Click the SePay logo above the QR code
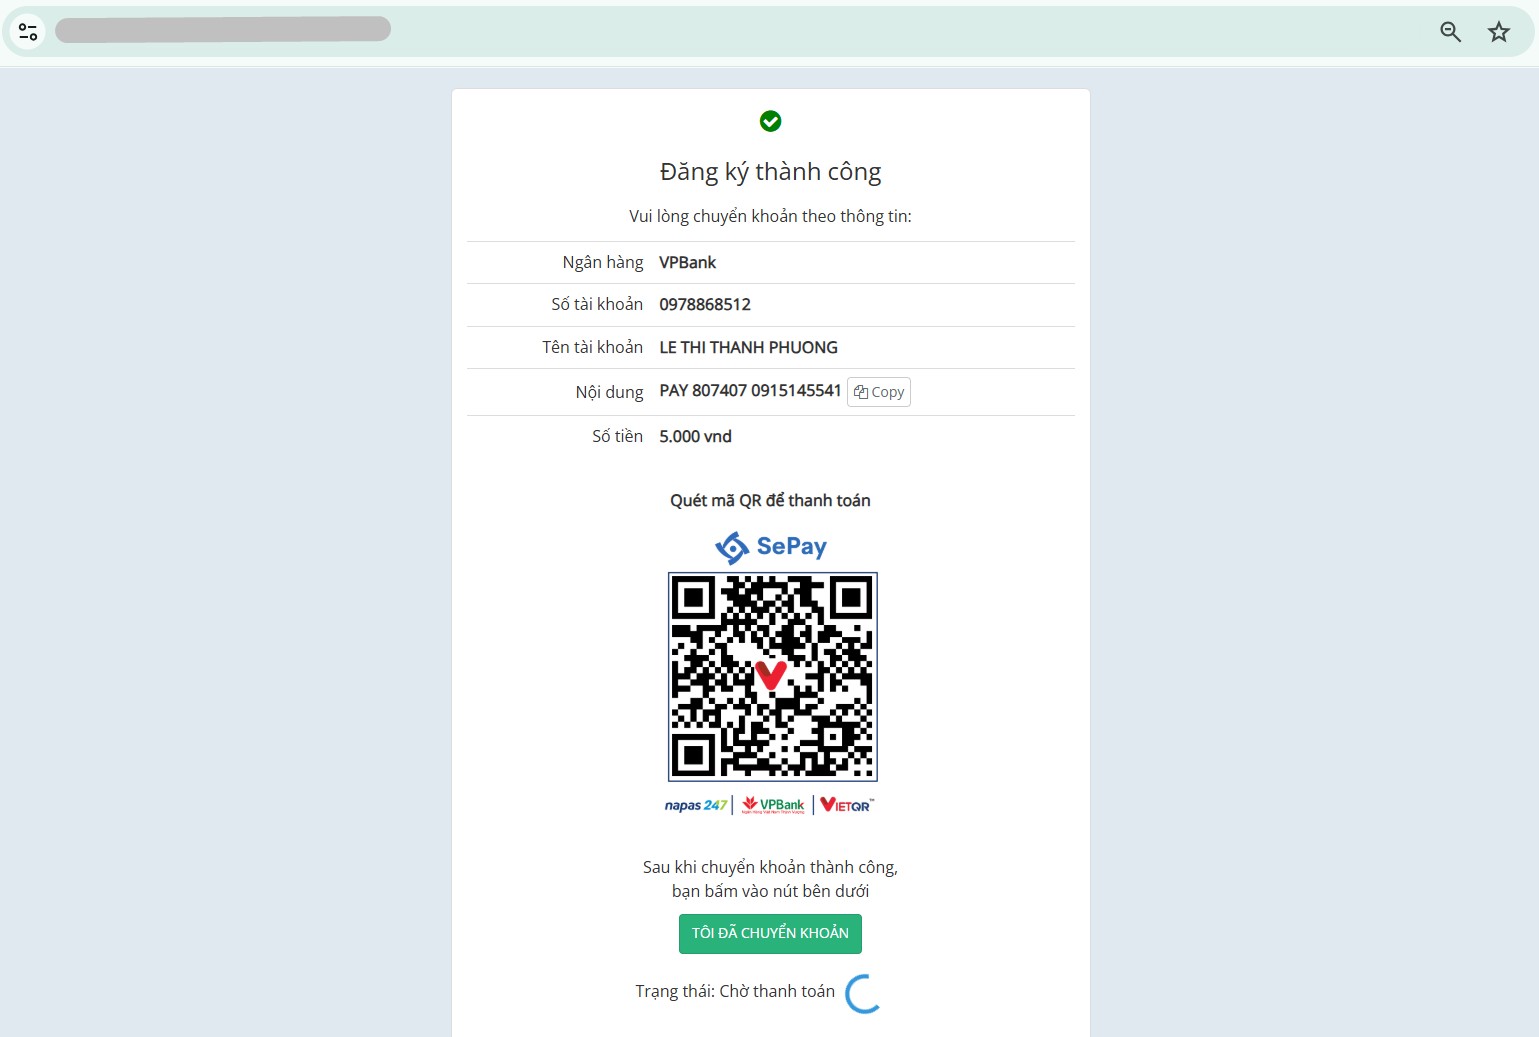1539x1037 pixels. tap(771, 547)
